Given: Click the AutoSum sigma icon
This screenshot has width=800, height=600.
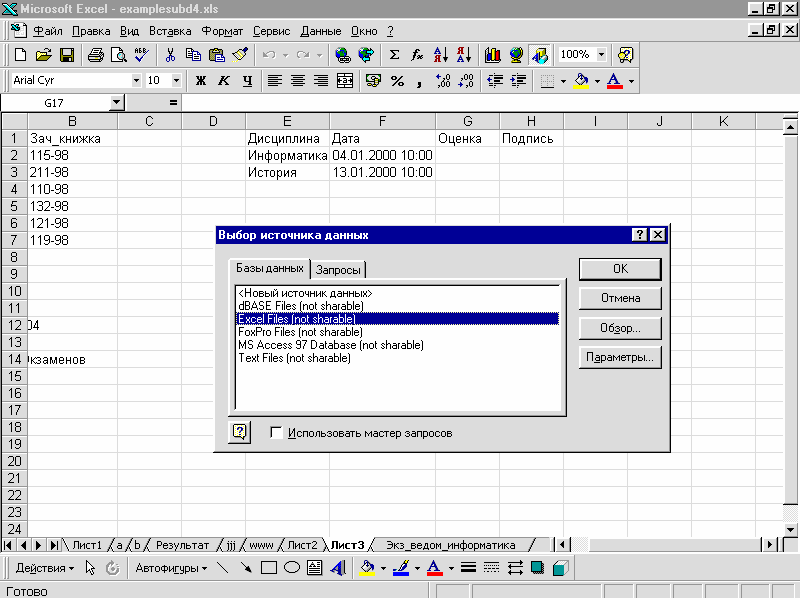Looking at the screenshot, I should click(x=394, y=55).
